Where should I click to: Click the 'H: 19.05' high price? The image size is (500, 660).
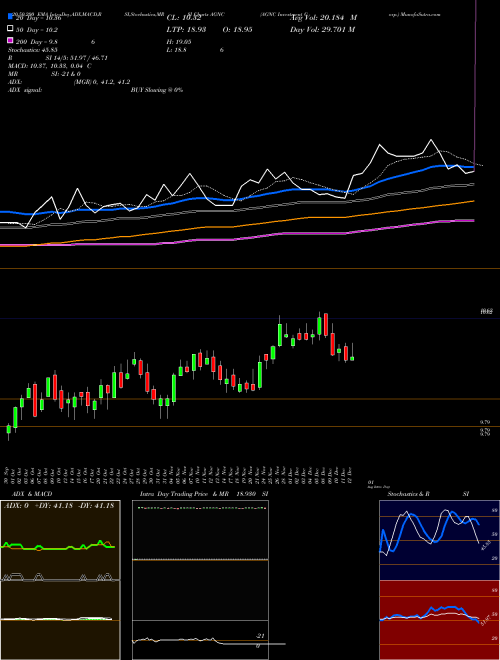click(179, 42)
